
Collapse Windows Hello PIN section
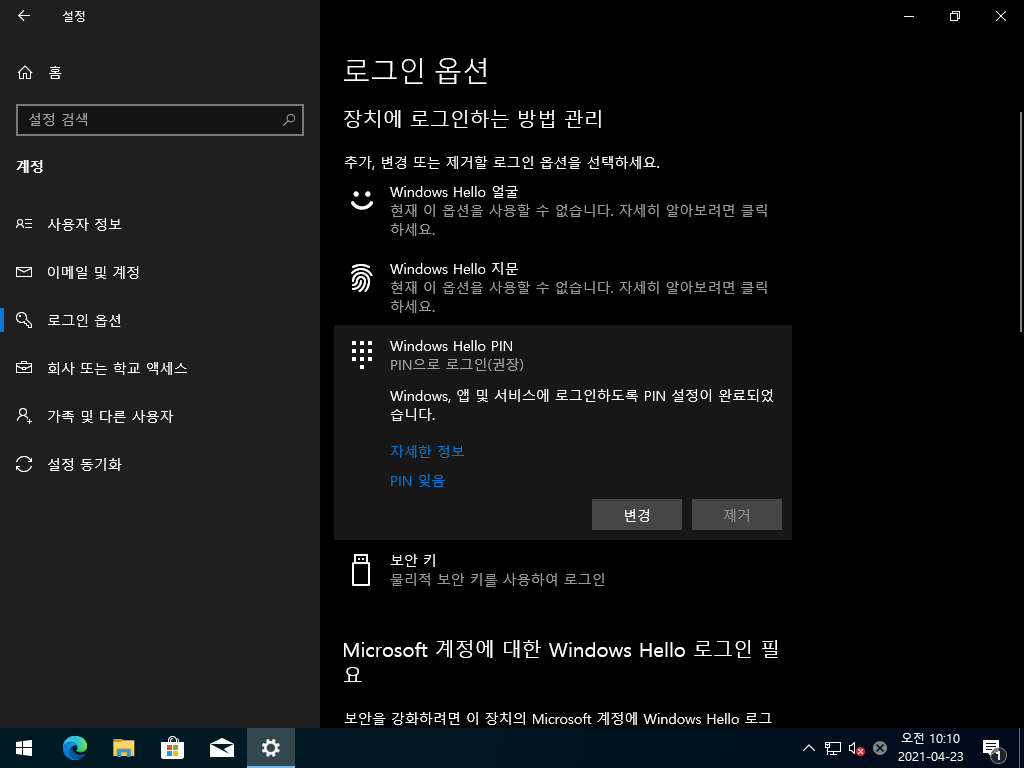coord(562,355)
